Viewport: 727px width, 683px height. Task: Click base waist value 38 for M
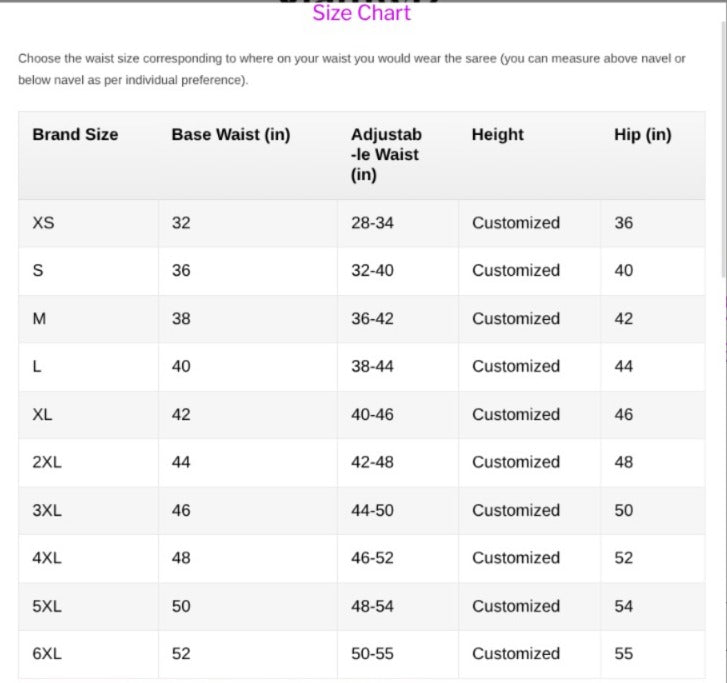point(181,319)
